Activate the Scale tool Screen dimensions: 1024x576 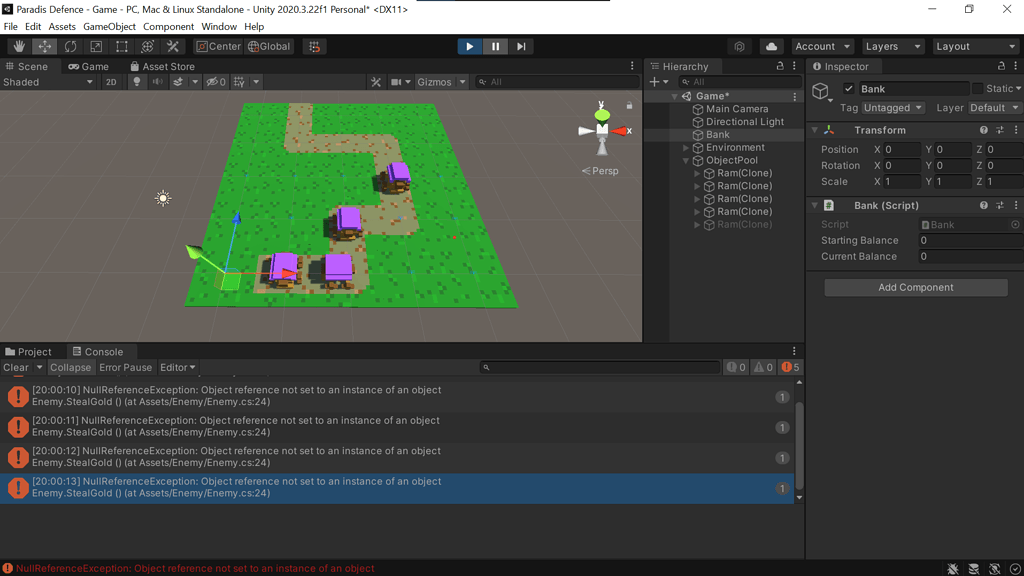point(94,46)
